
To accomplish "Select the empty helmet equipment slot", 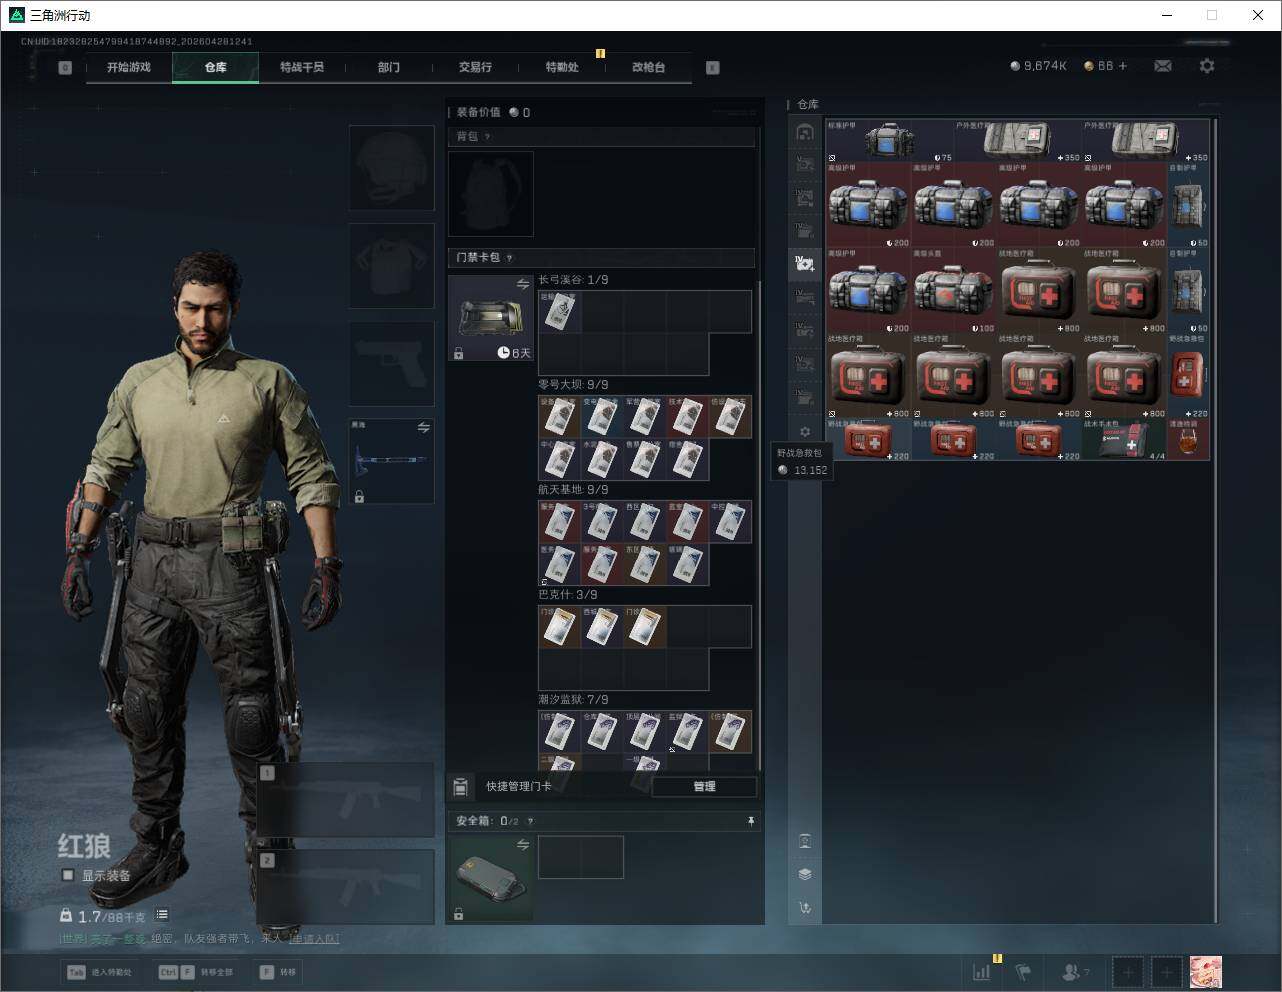I will coord(391,168).
